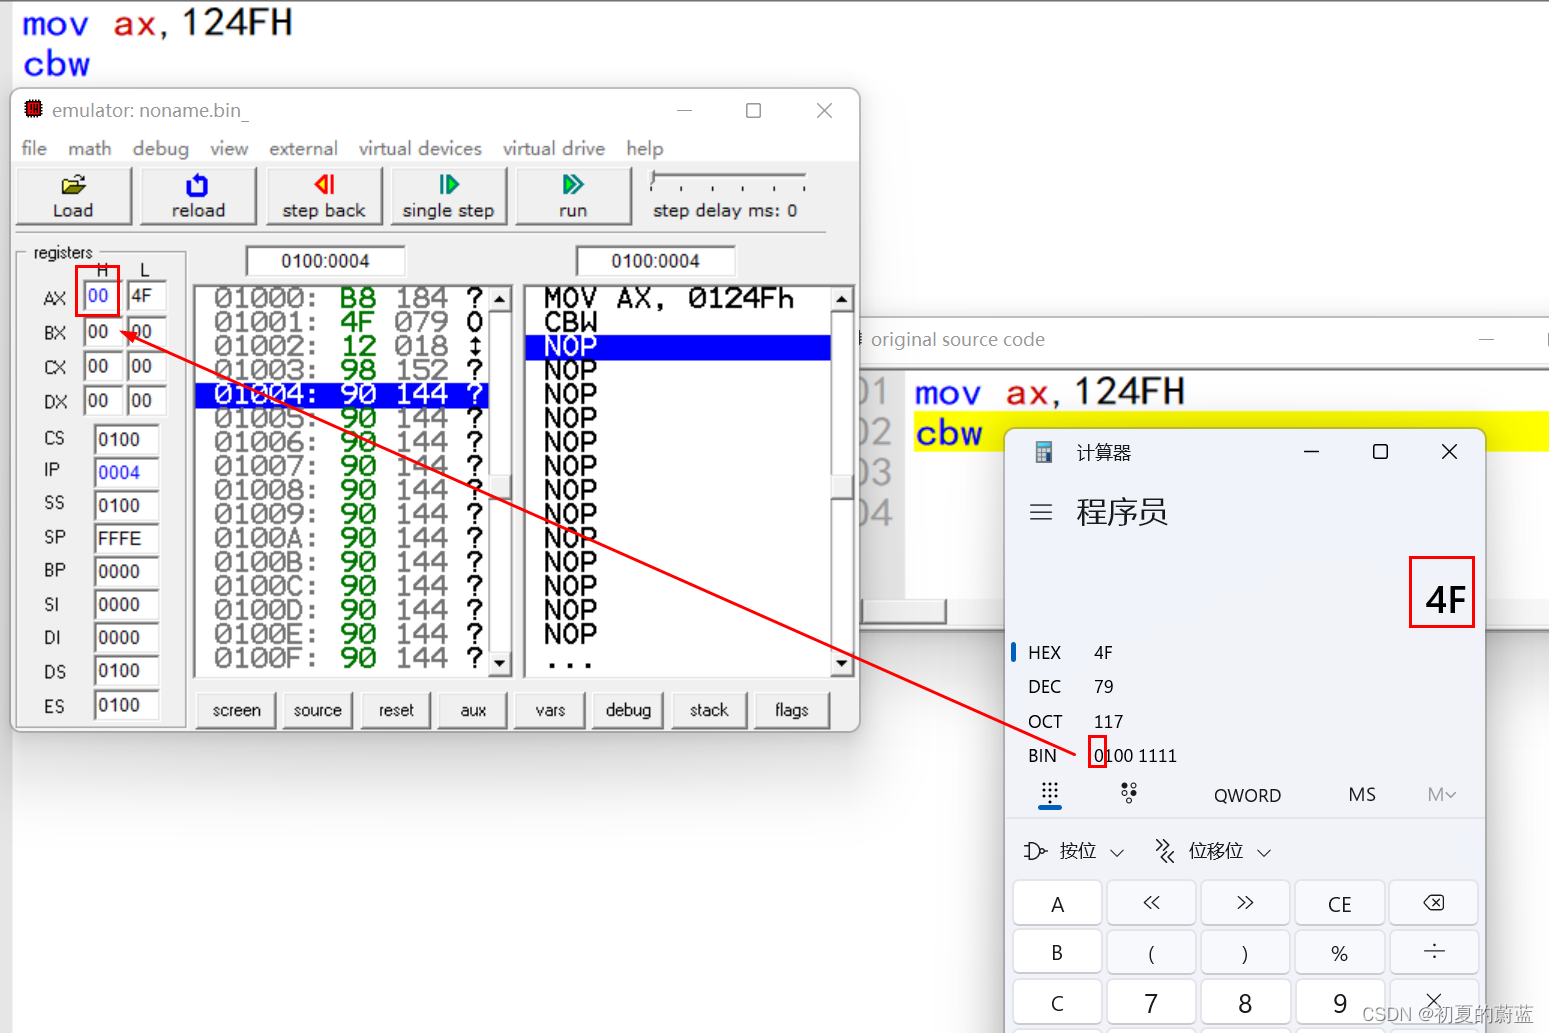Screen dimensions: 1549x1033
Task: Select memory row 01003: 98
Action: (342, 370)
